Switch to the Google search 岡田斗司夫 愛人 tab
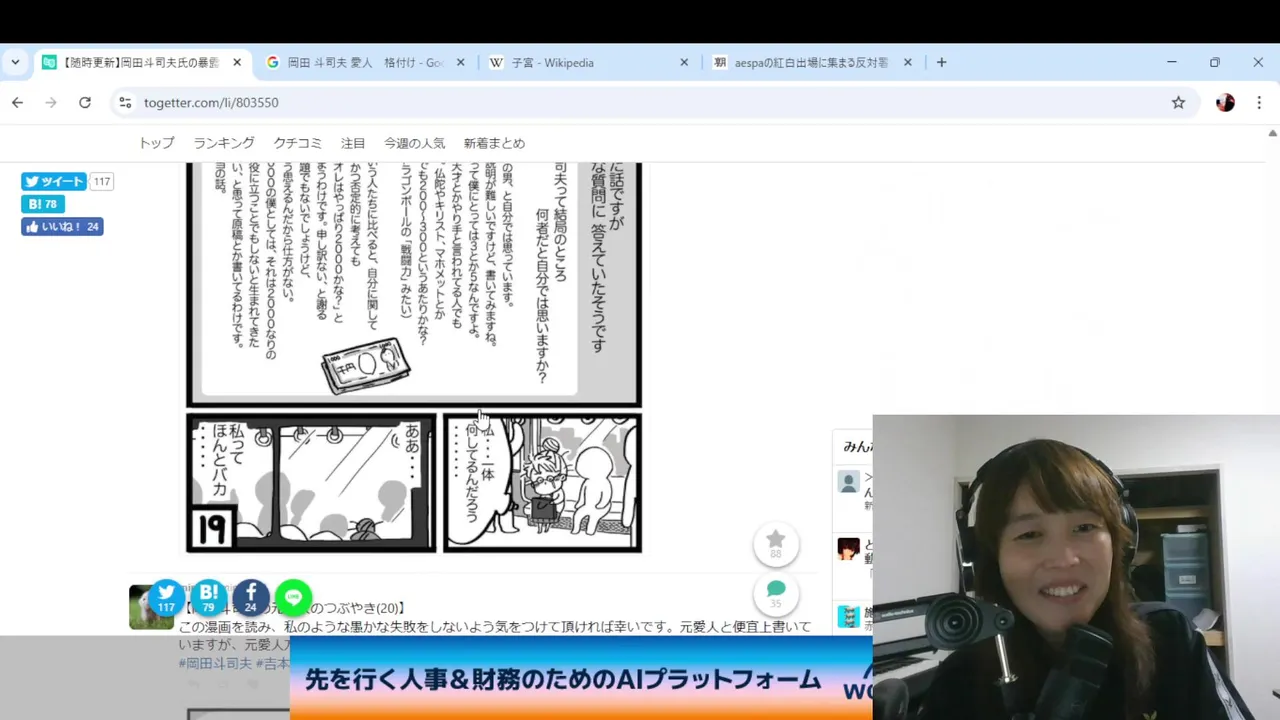The width and height of the screenshot is (1280, 720). pos(365,62)
